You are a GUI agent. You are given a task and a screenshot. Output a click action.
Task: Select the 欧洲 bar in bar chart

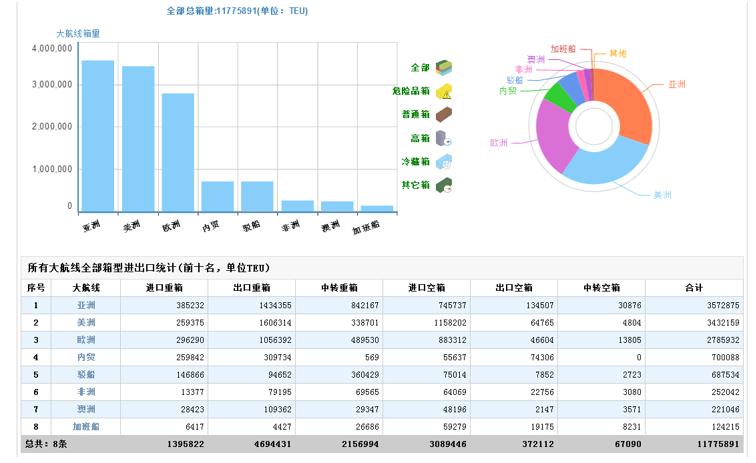[178, 152]
